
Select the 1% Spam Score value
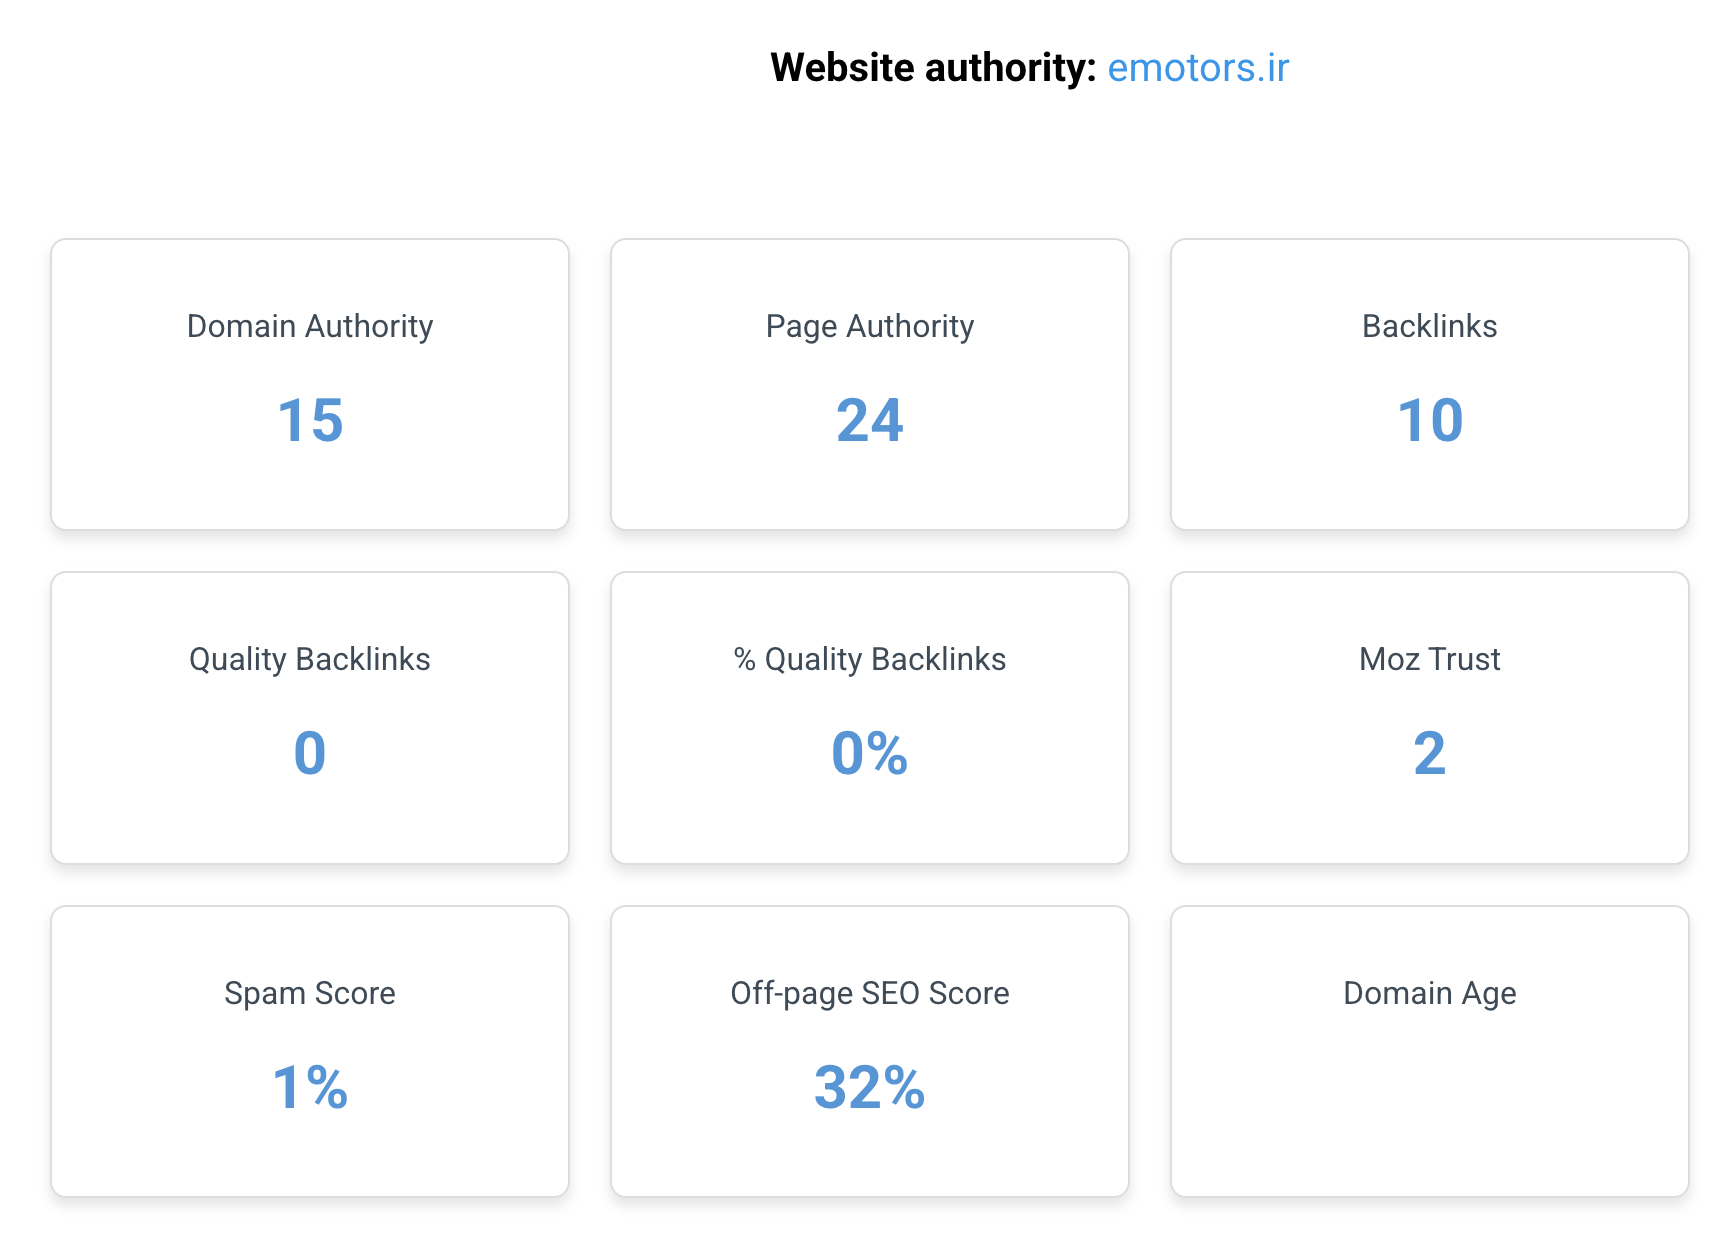[310, 1087]
